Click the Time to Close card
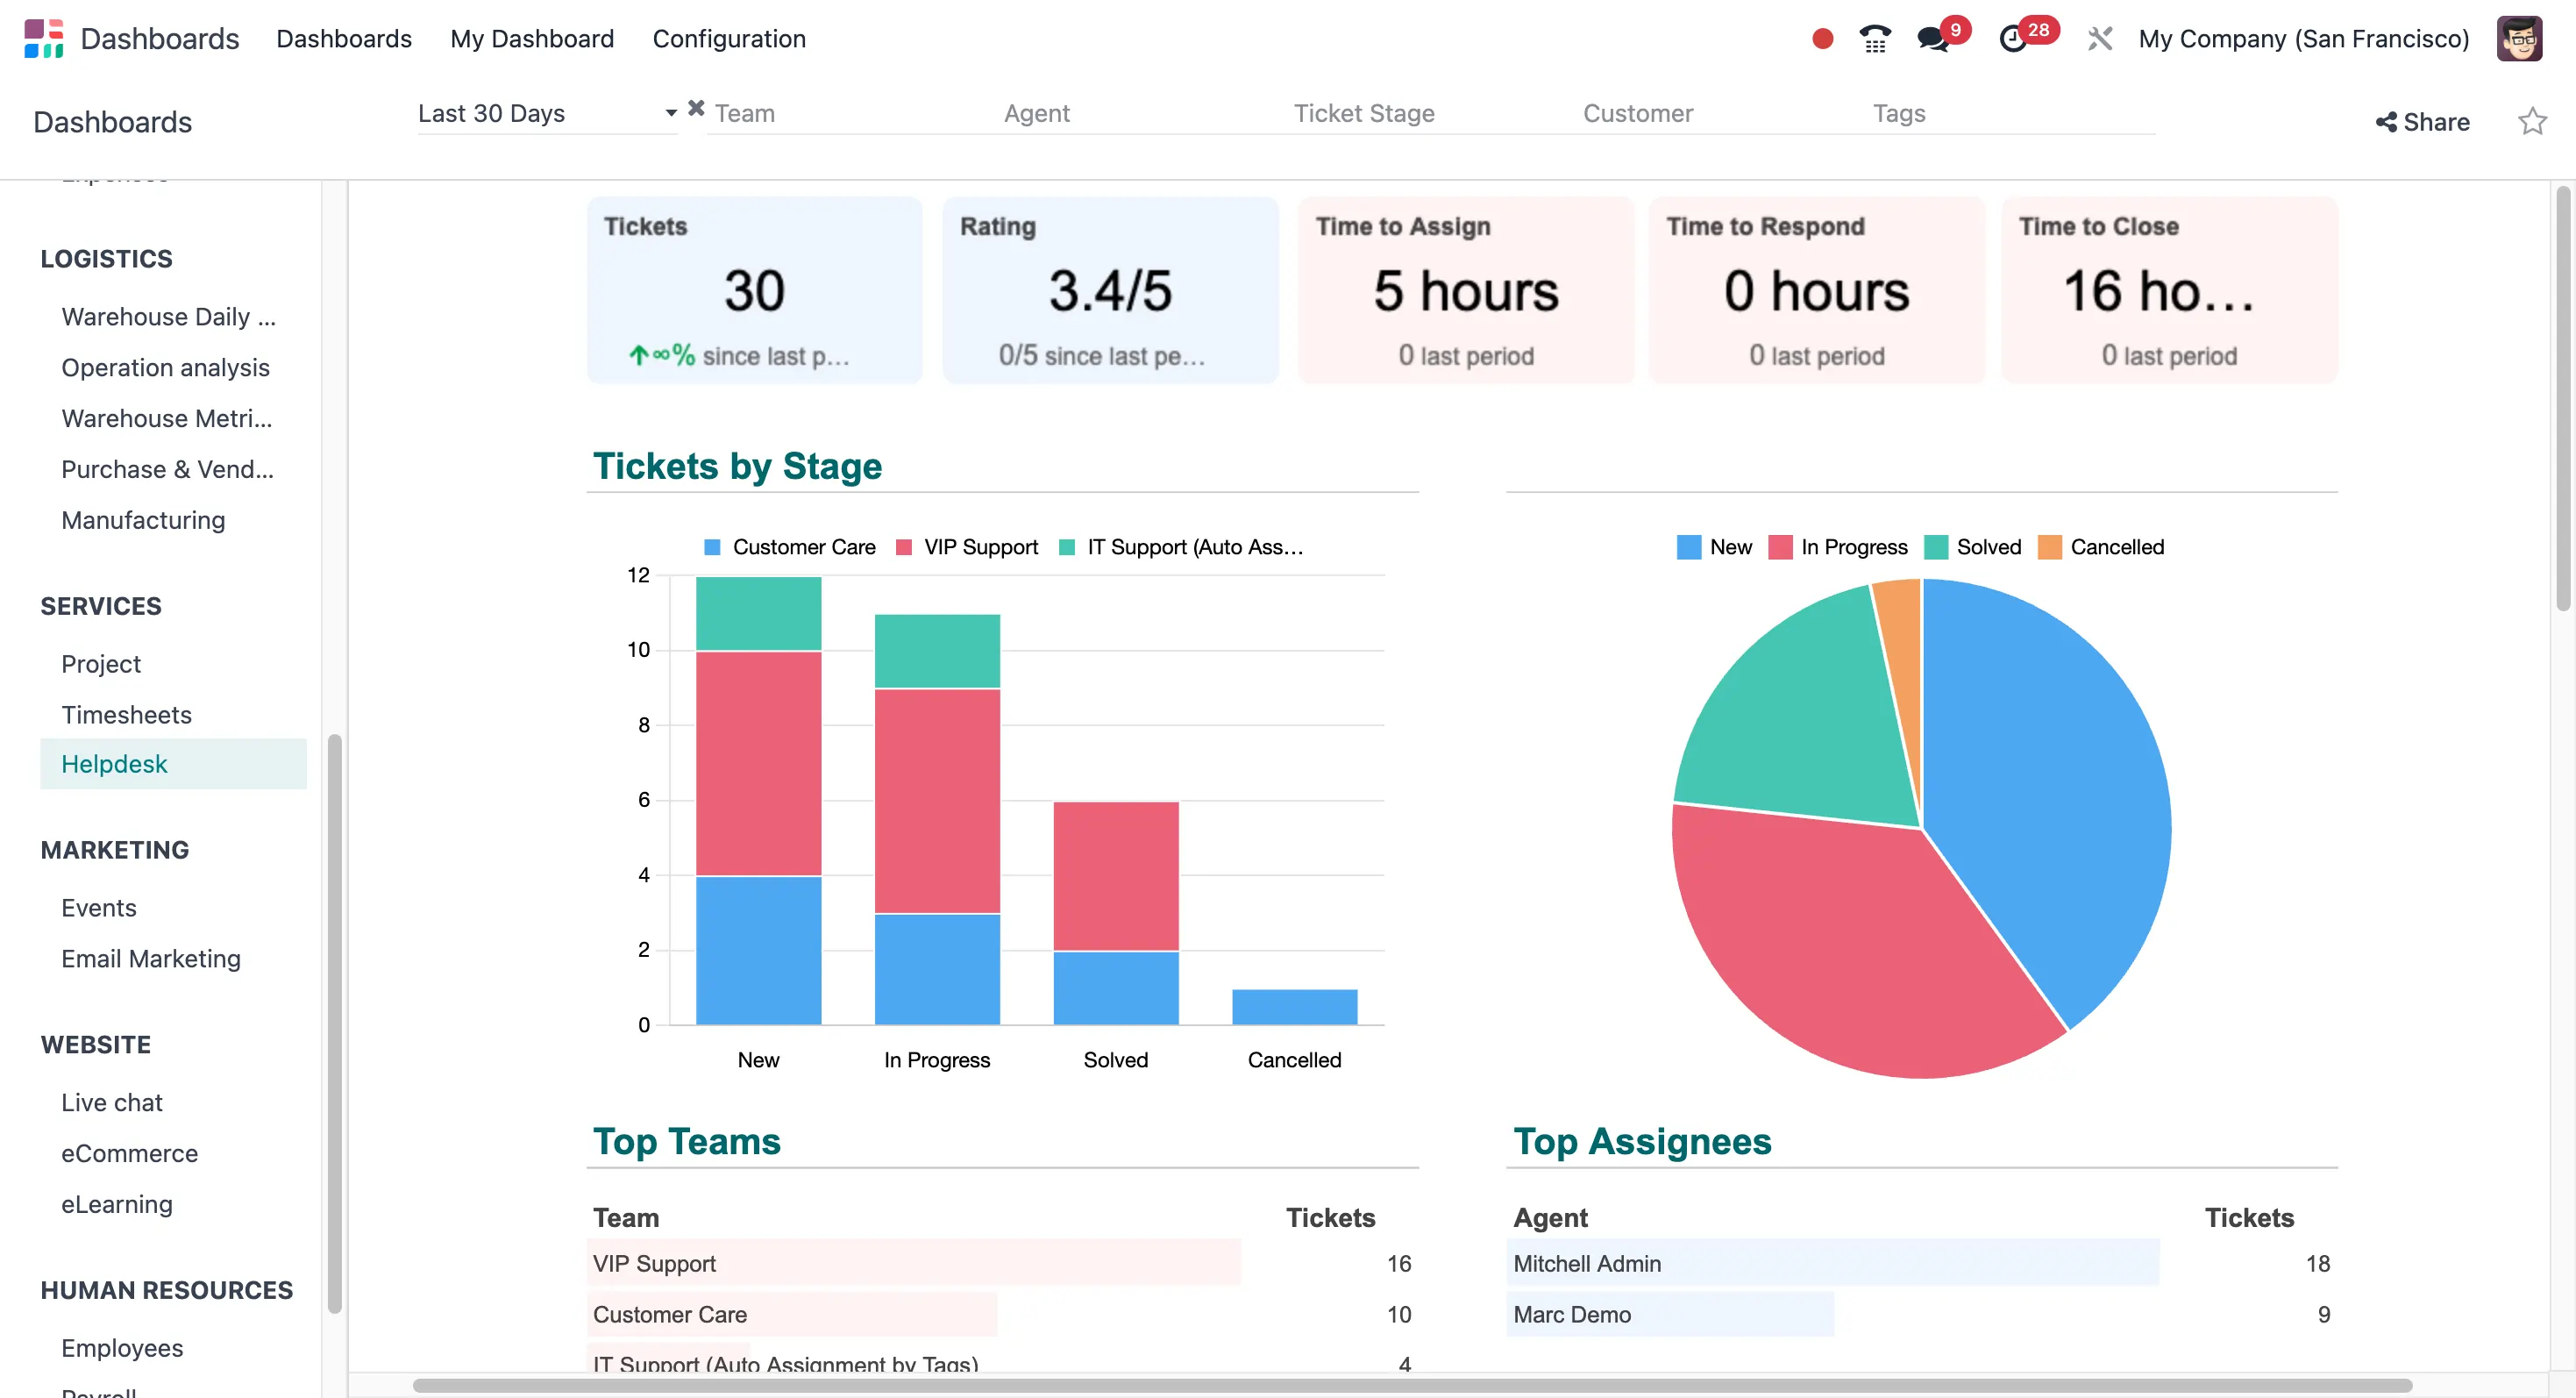This screenshot has width=2576, height=1398. [x=2169, y=290]
